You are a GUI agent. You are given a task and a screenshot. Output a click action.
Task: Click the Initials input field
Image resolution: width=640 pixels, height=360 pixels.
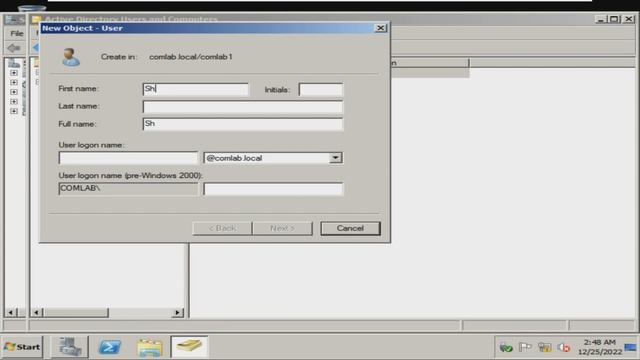pos(321,89)
